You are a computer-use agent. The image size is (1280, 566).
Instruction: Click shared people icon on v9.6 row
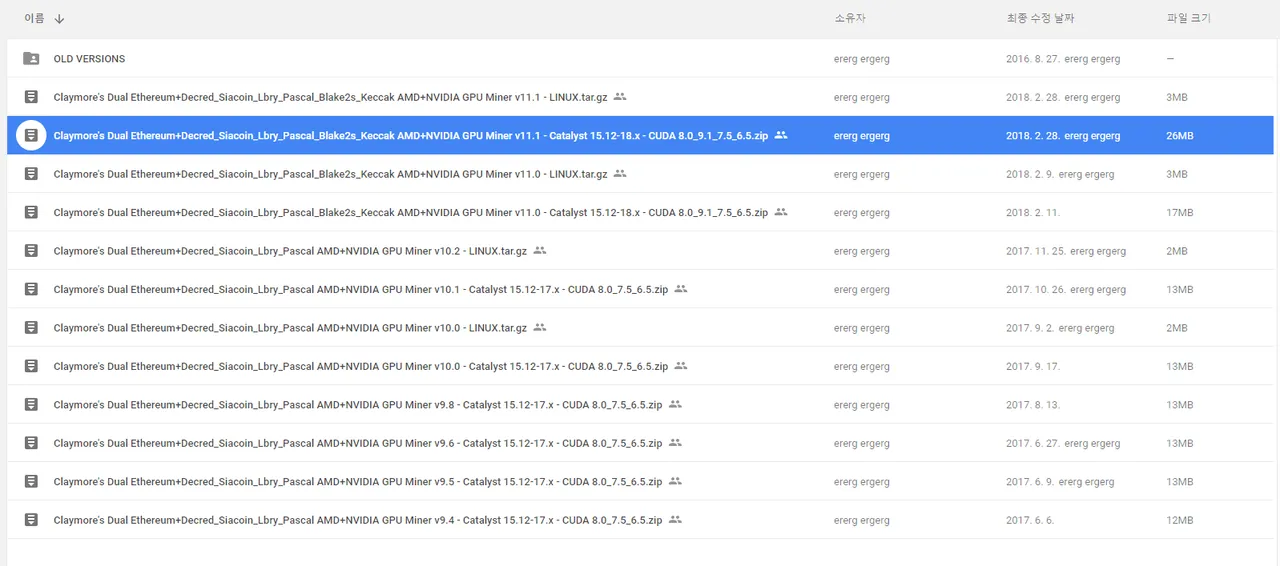(x=675, y=443)
